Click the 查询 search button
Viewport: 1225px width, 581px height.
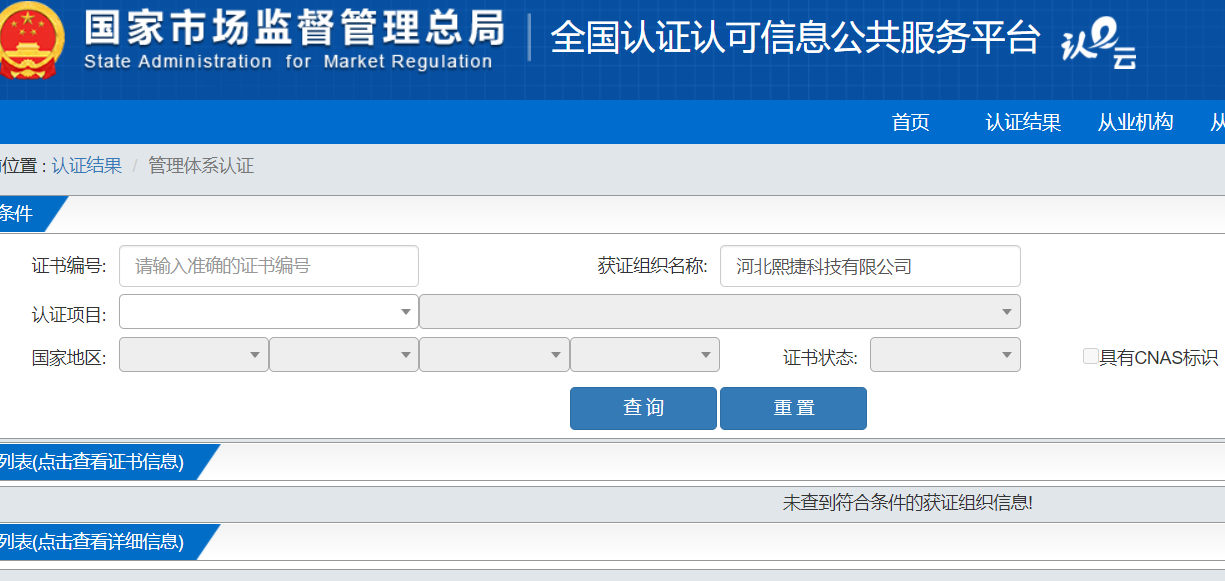[x=643, y=408]
